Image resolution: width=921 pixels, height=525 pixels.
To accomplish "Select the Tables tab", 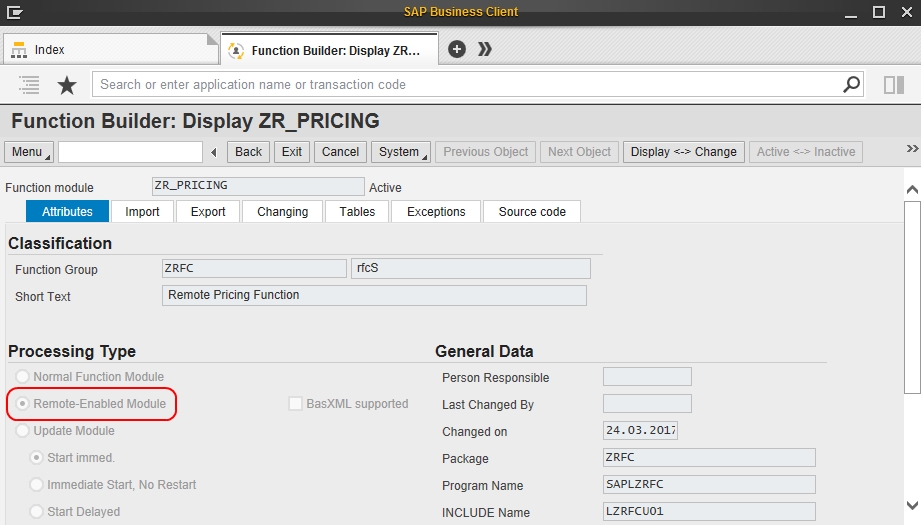I will pos(357,211).
